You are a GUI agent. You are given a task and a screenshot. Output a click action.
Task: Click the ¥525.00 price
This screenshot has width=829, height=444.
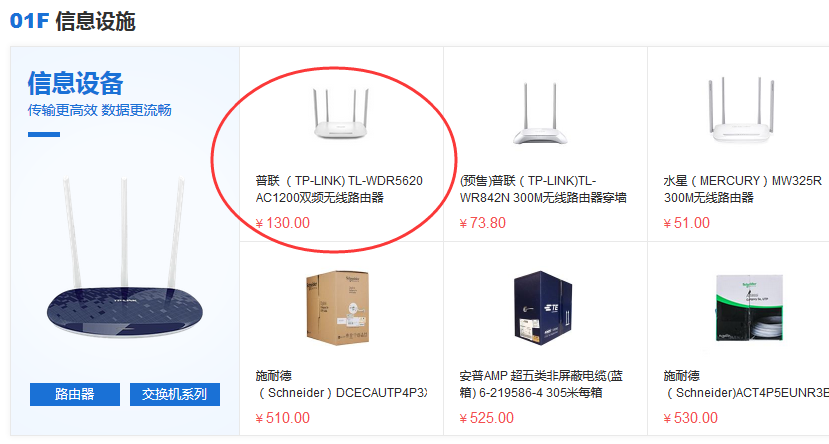coord(486,418)
